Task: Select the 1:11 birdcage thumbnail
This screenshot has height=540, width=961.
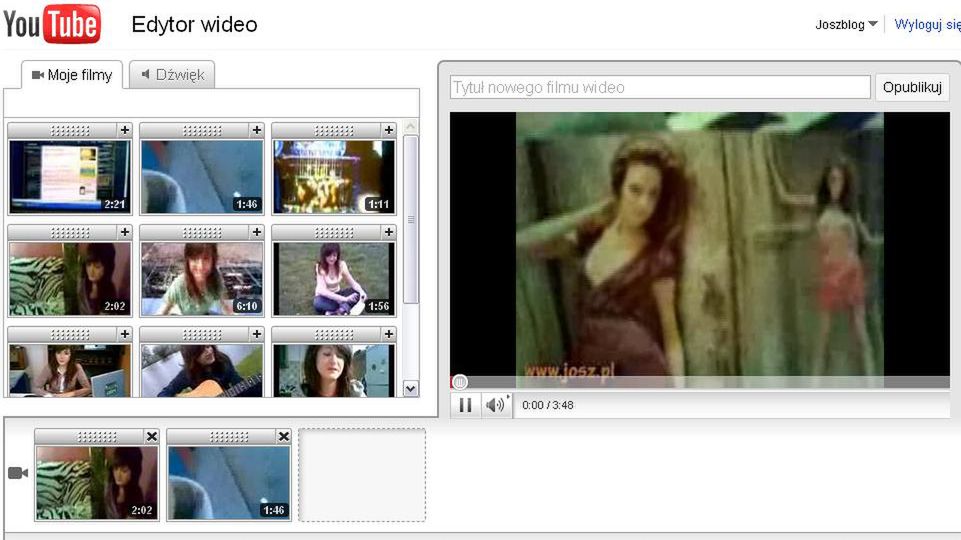Action: 333,177
